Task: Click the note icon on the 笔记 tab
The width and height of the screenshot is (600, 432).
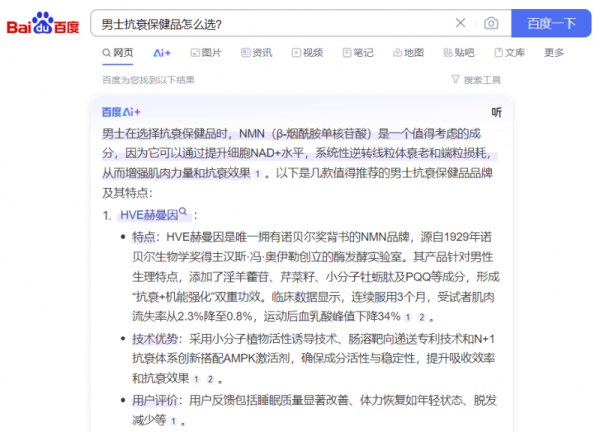Action: tap(347, 53)
